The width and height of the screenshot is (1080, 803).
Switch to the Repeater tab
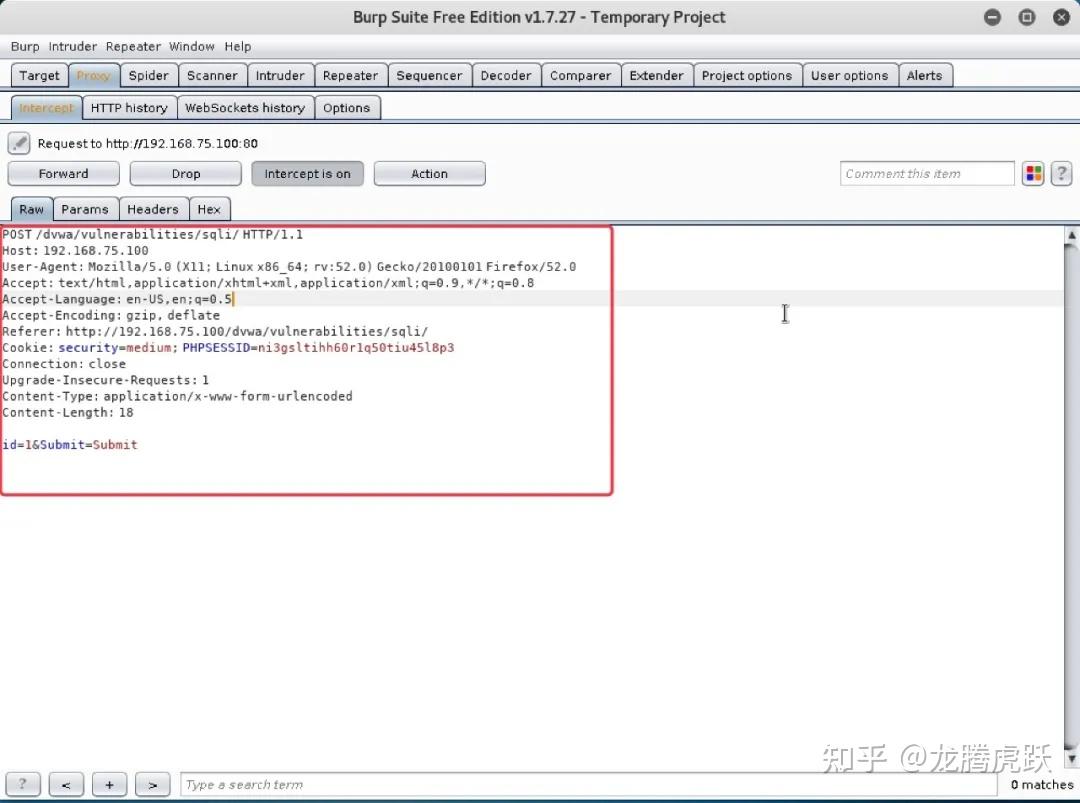click(x=351, y=74)
